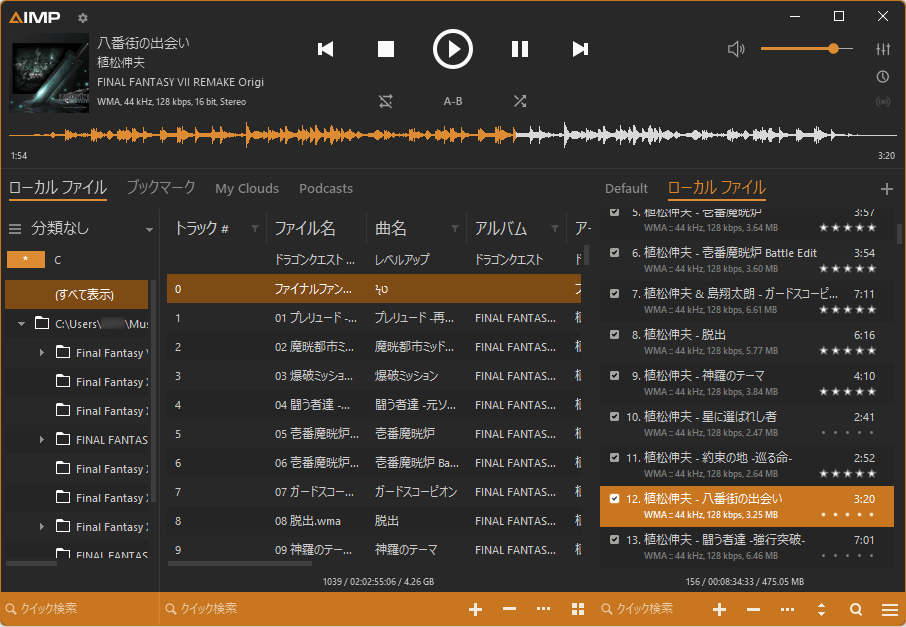Screen dimensions: 906x627
Task: Click the A-B repeat button
Action: point(453,101)
